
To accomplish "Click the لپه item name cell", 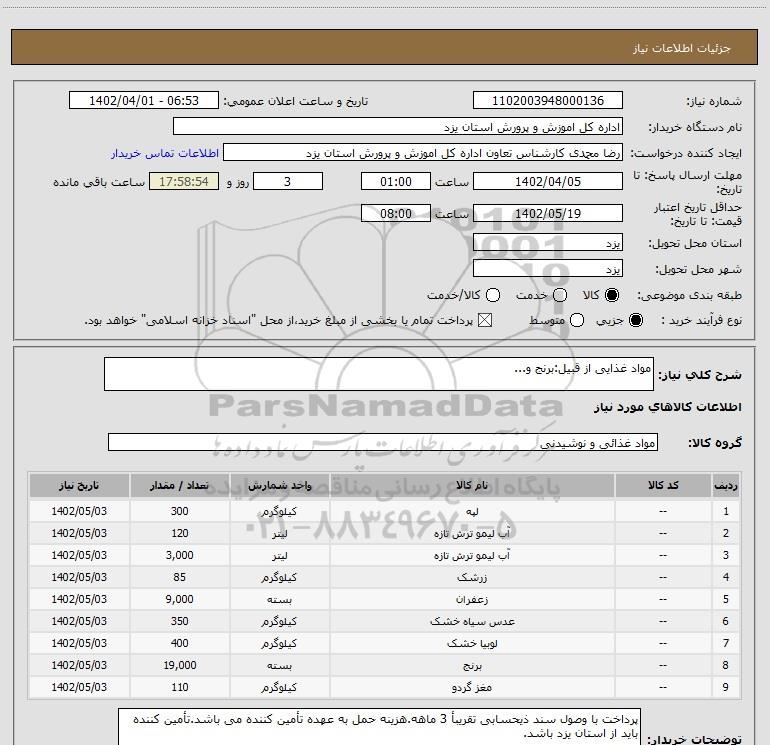I will click(472, 511).
